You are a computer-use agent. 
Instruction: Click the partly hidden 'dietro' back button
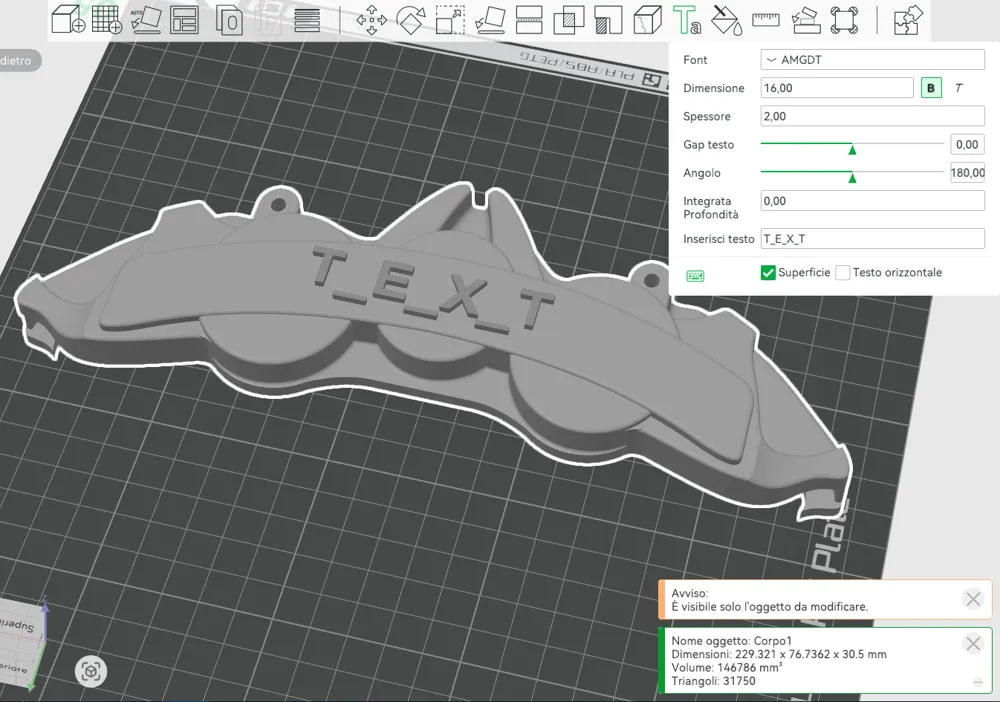(x=18, y=61)
